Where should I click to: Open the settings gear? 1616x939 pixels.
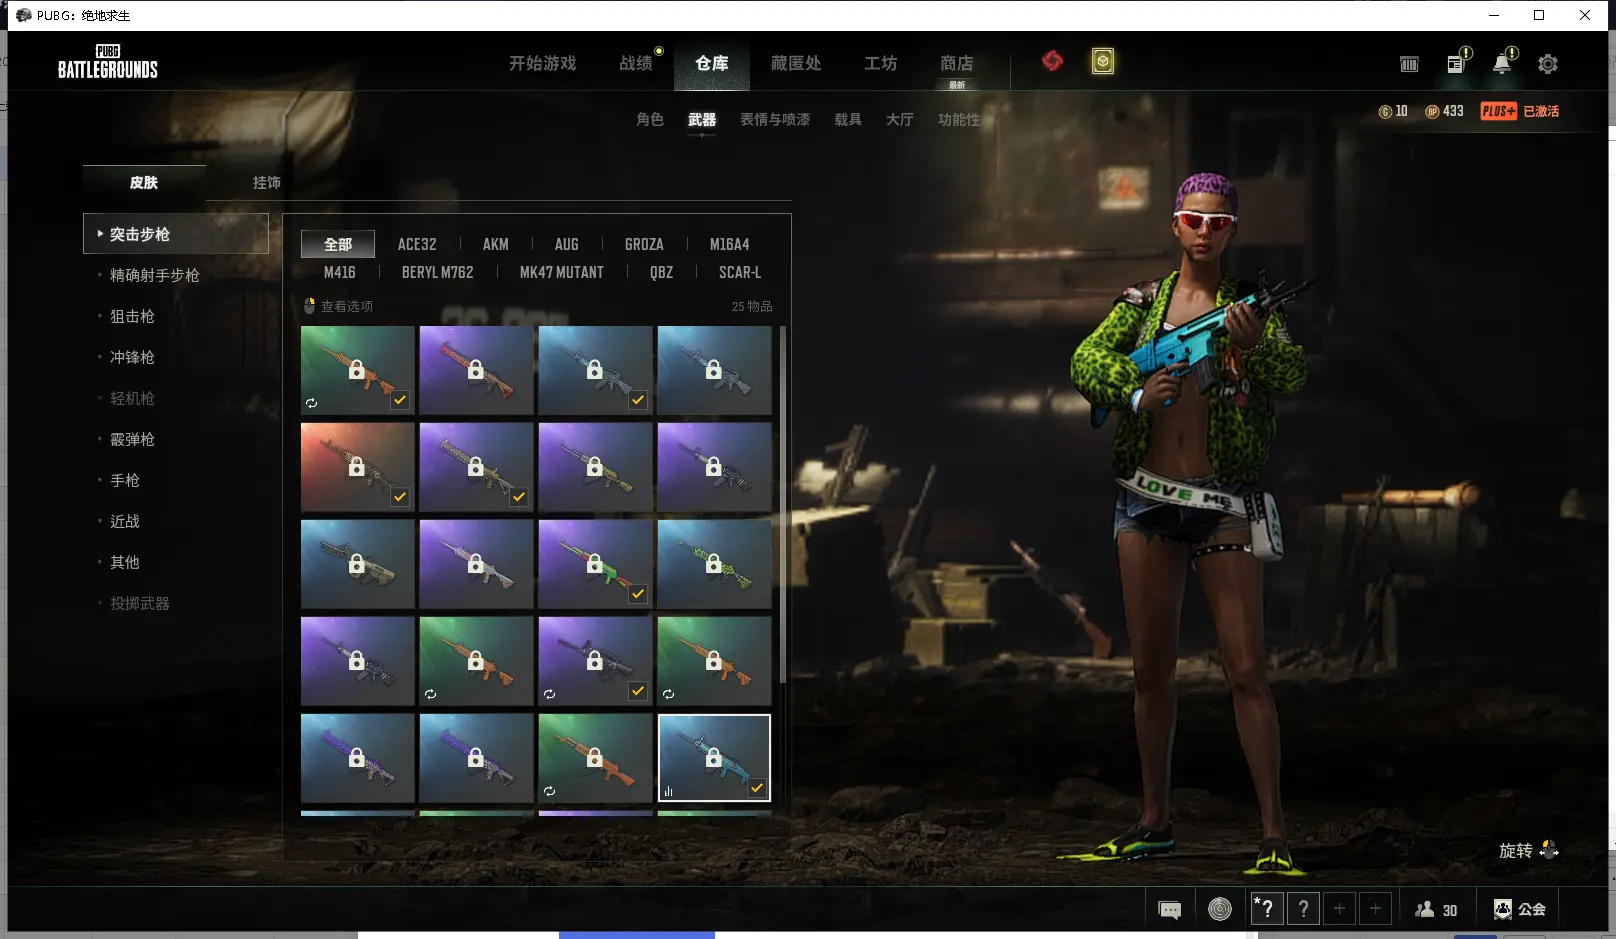(1548, 64)
